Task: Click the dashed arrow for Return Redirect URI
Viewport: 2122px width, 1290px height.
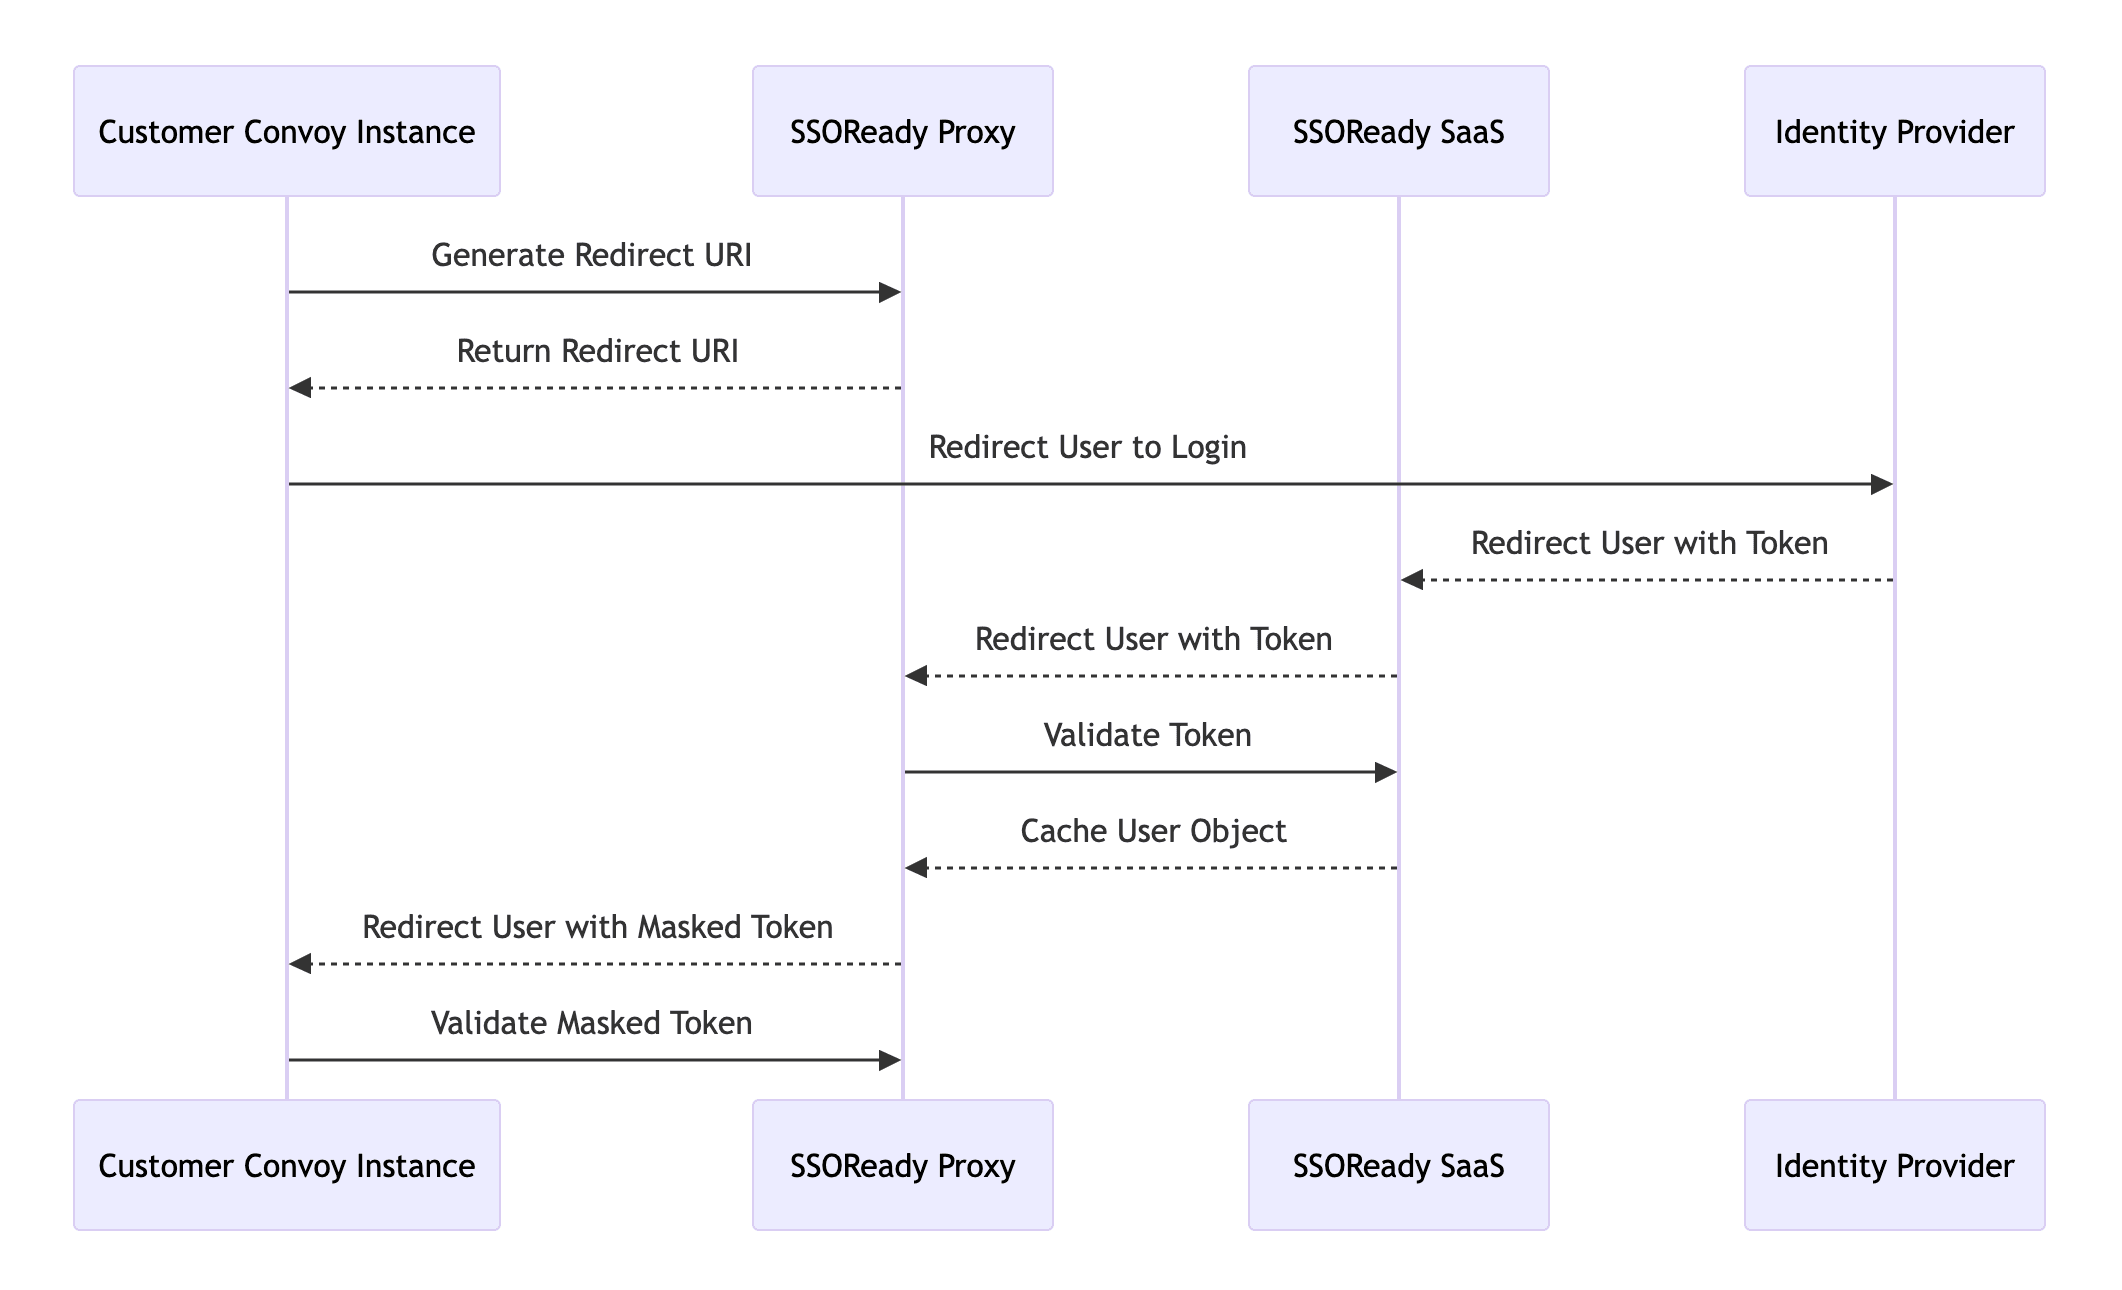Action: coord(595,387)
